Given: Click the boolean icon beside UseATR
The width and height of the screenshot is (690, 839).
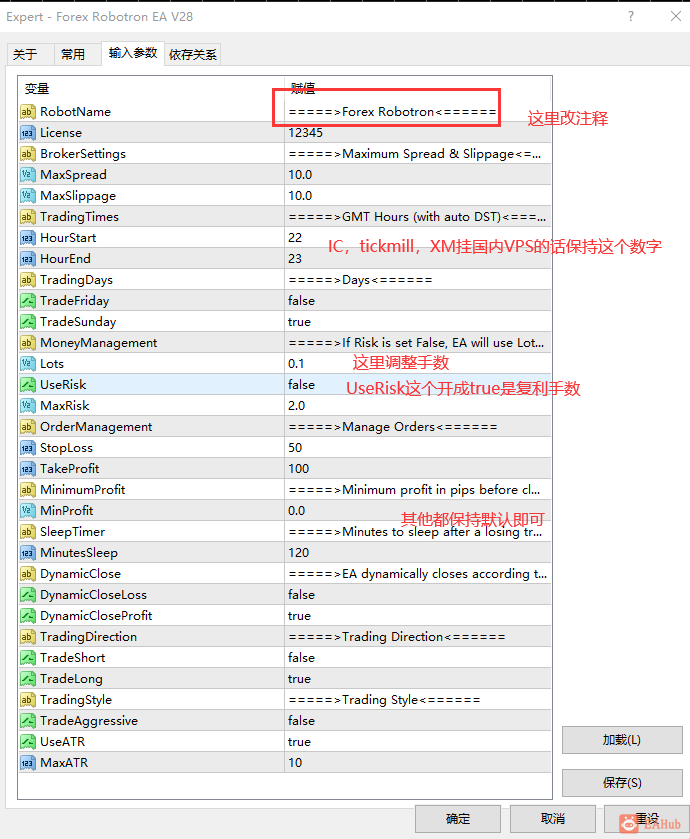Looking at the screenshot, I should pyautogui.click(x=28, y=742).
